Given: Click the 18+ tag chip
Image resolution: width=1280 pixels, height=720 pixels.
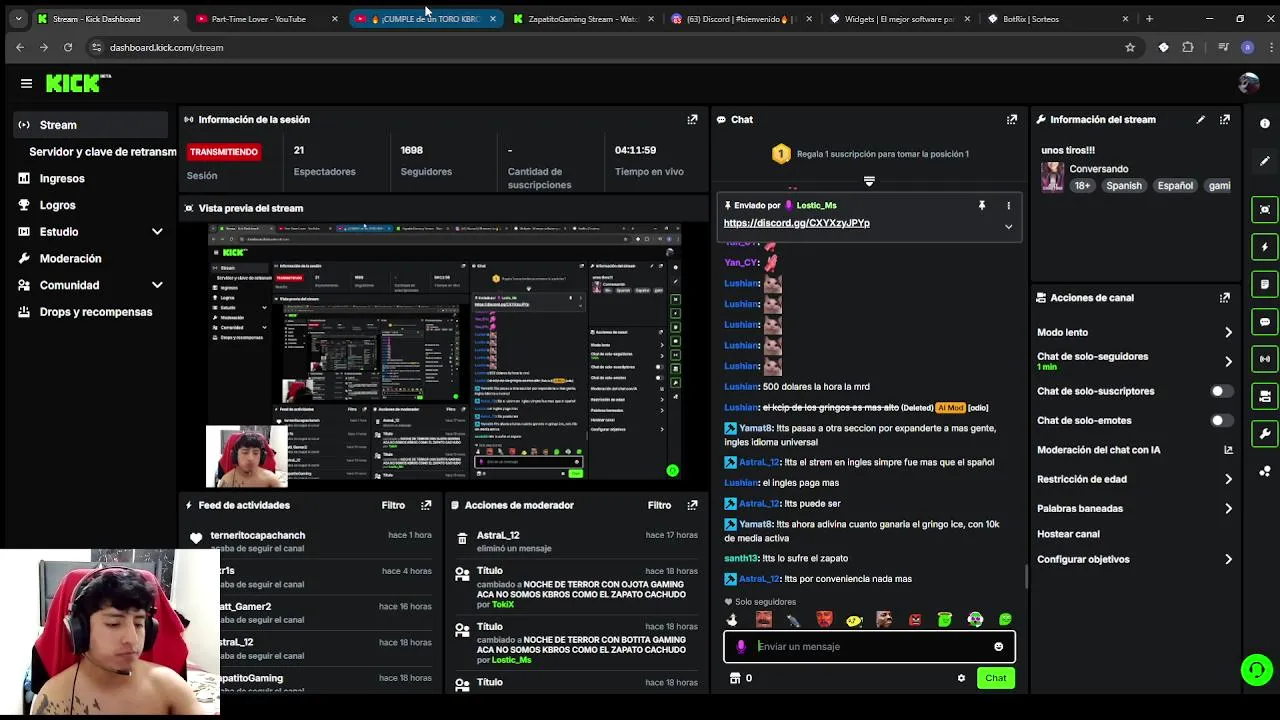Looking at the screenshot, I should [x=1082, y=186].
